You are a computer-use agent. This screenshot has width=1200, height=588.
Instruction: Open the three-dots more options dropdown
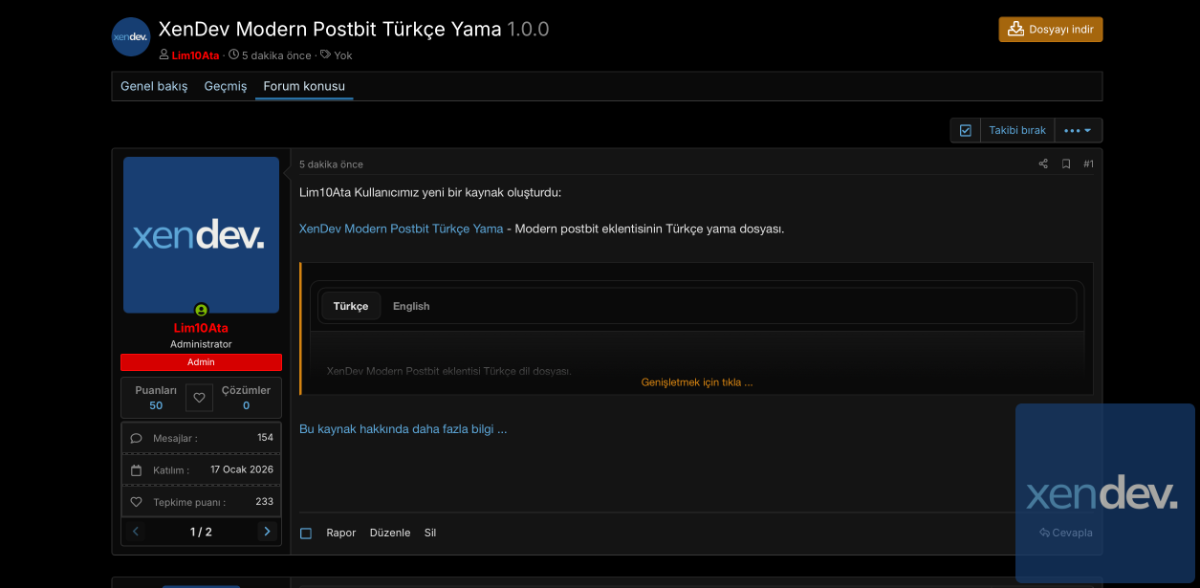click(x=1077, y=130)
